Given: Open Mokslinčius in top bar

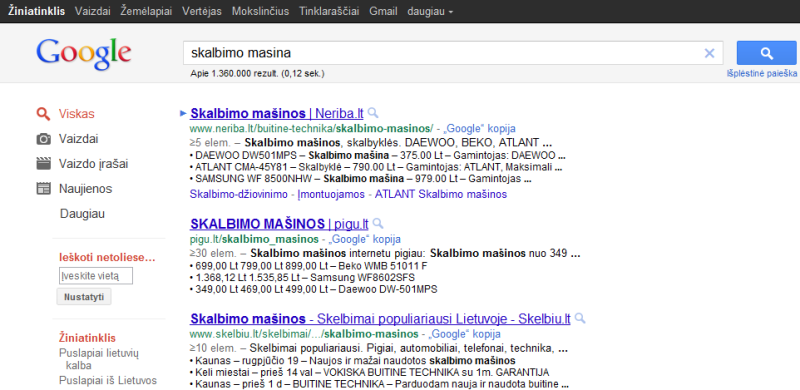Looking at the screenshot, I should coord(260,11).
